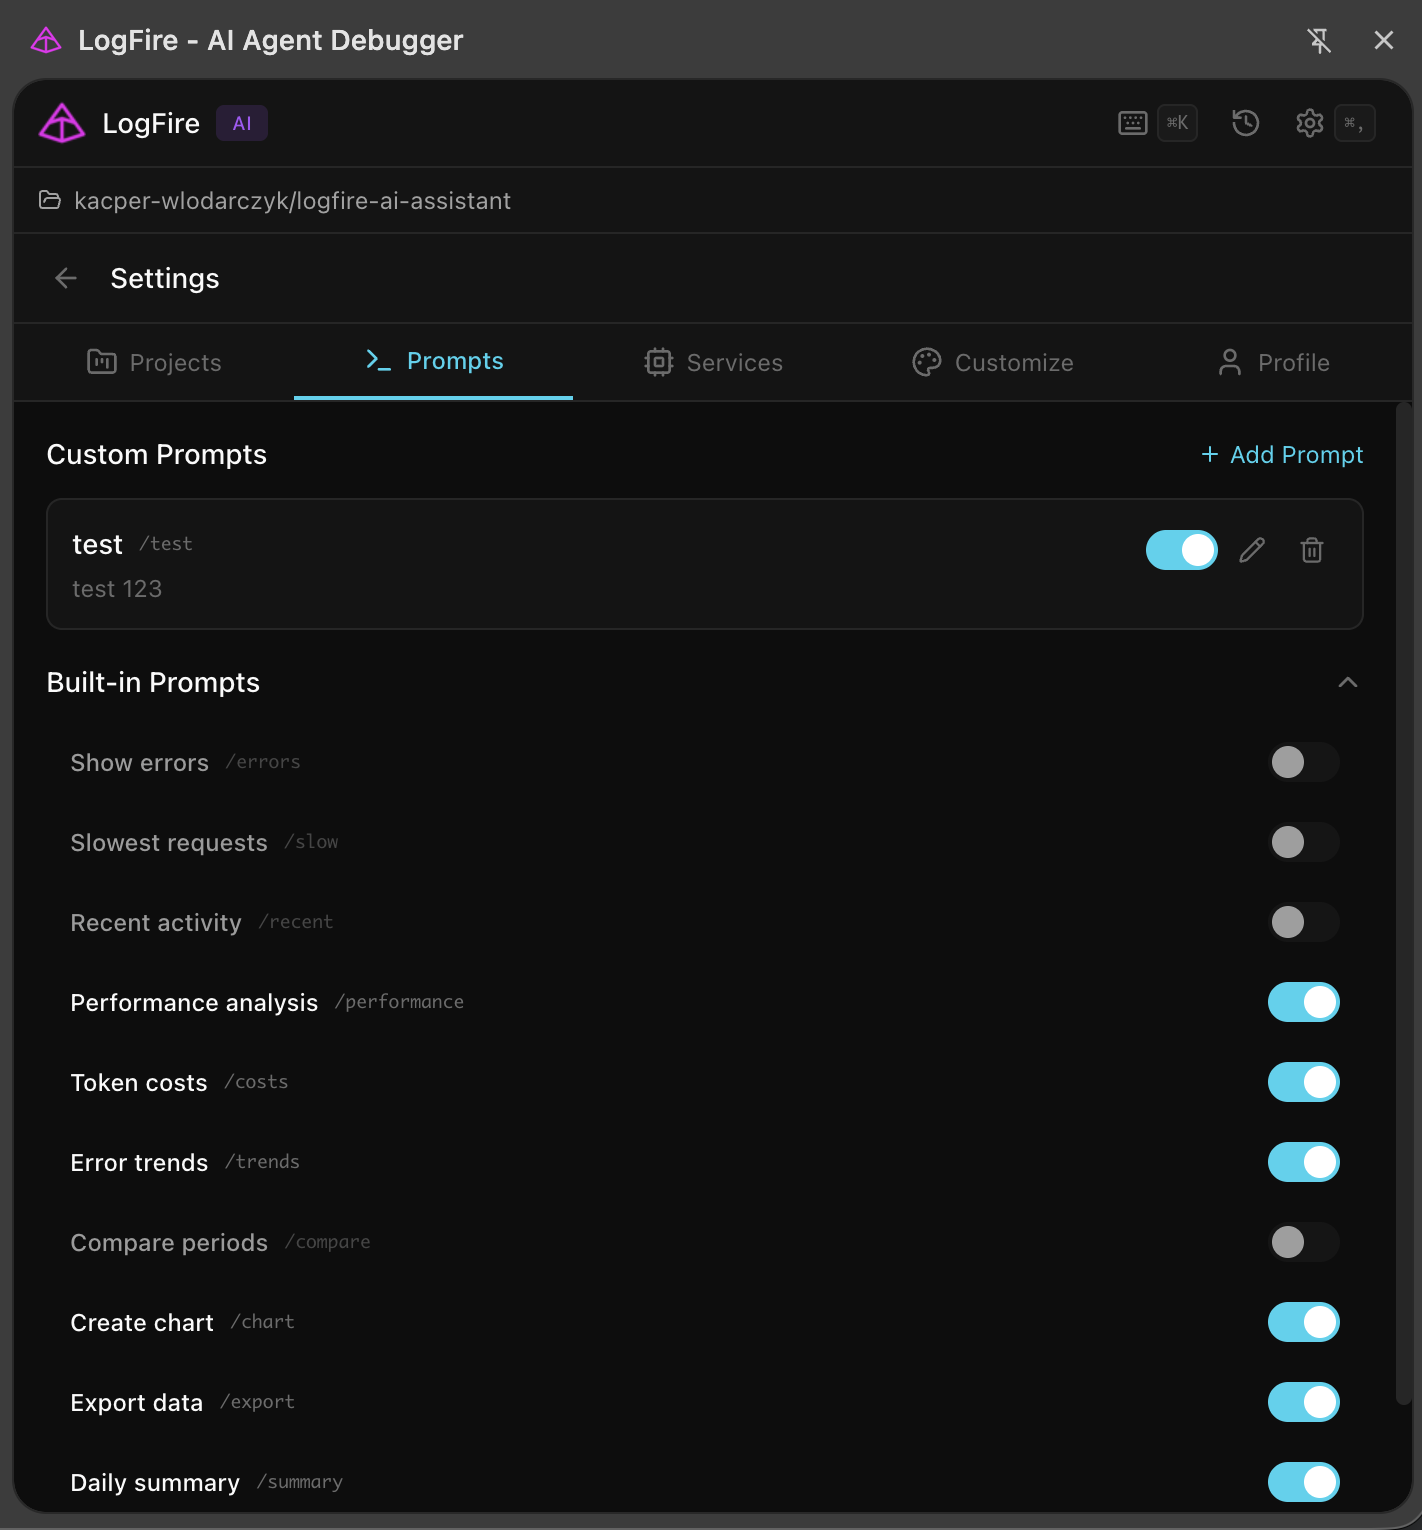The width and height of the screenshot is (1422, 1530).
Task: Switch to the Profile tab
Action: [1273, 362]
